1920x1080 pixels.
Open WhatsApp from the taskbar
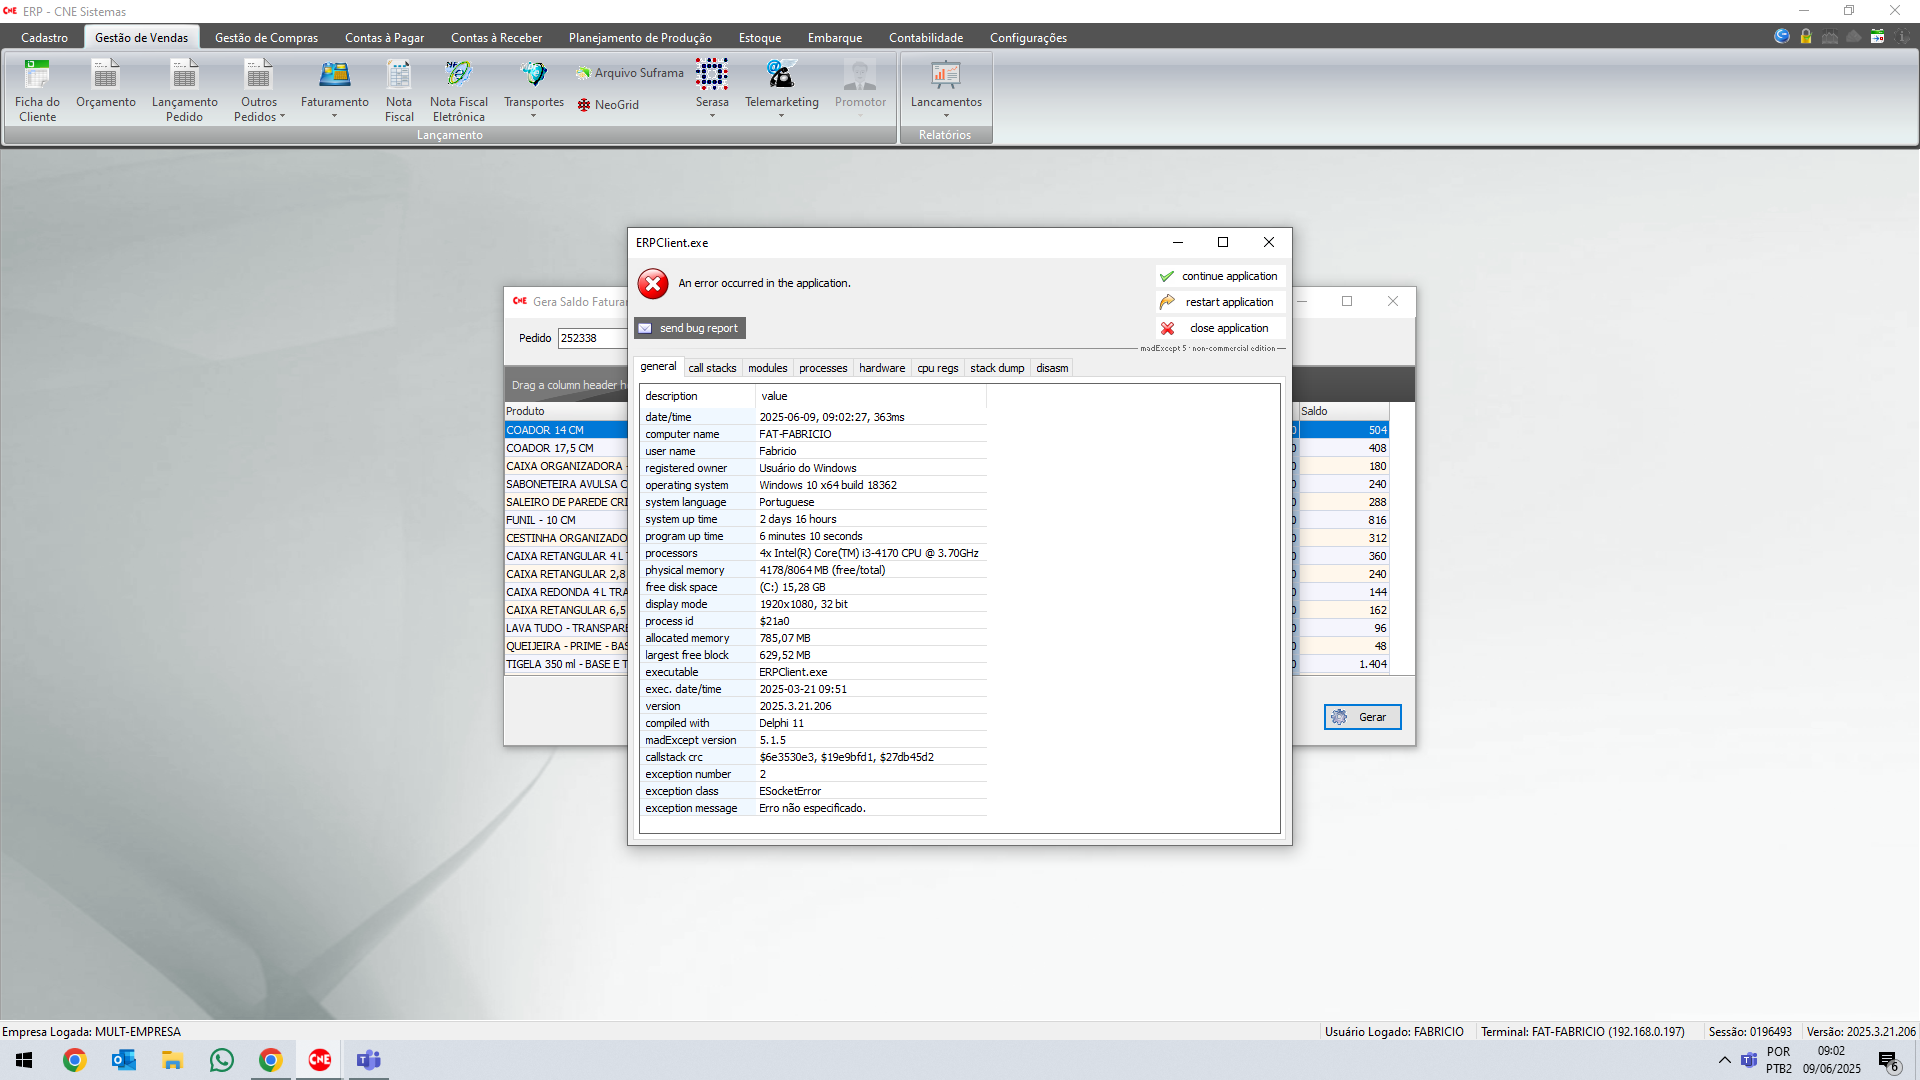coord(222,1060)
